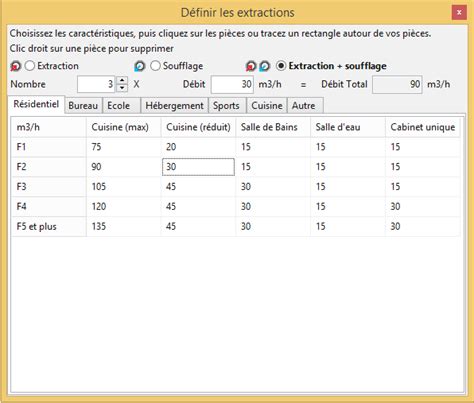Image resolution: width=474 pixels, height=403 pixels.
Task: Click the Salle d'eau column header
Action: (x=348, y=127)
